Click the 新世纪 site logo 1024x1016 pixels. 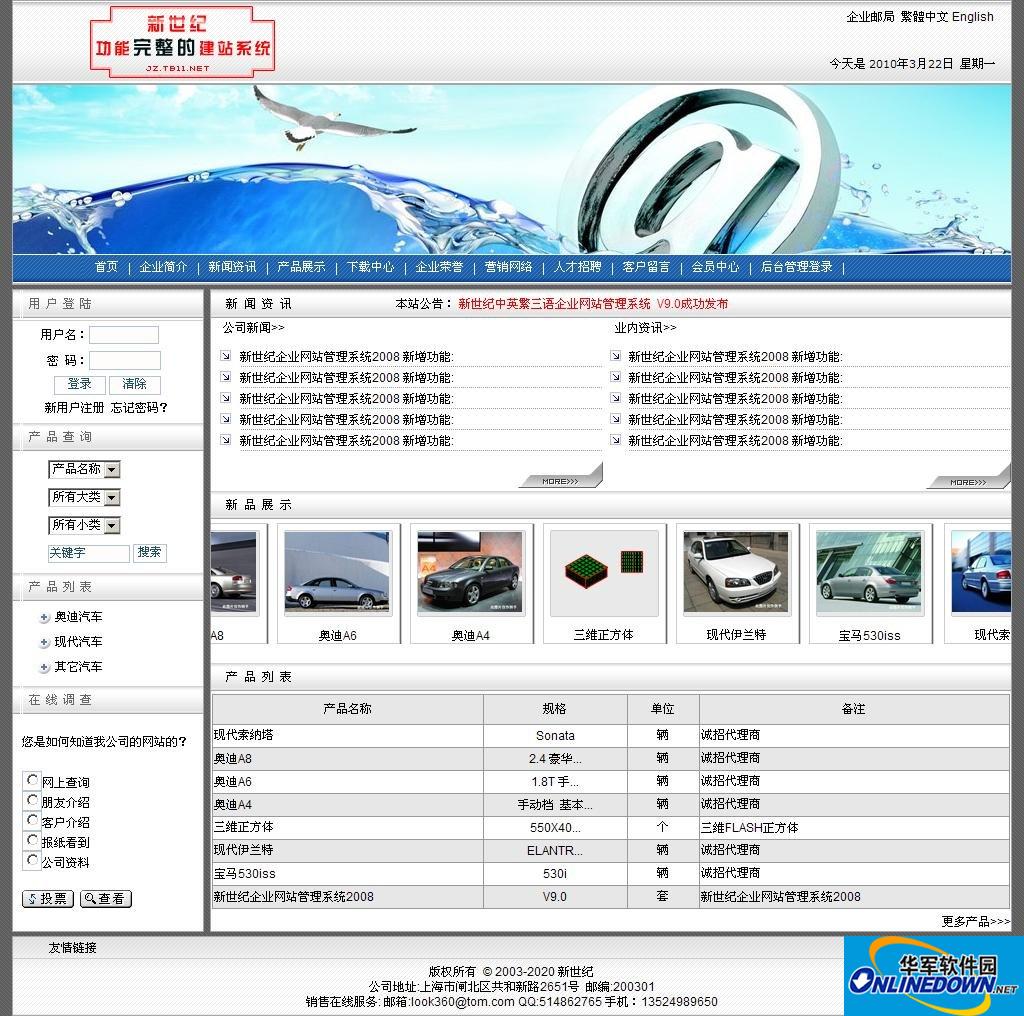(182, 42)
